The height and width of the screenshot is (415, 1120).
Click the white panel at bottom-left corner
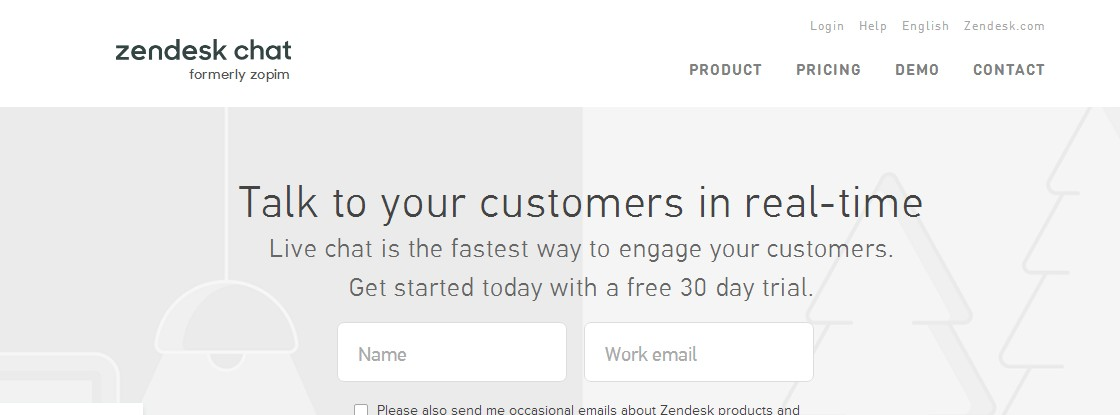70,409
